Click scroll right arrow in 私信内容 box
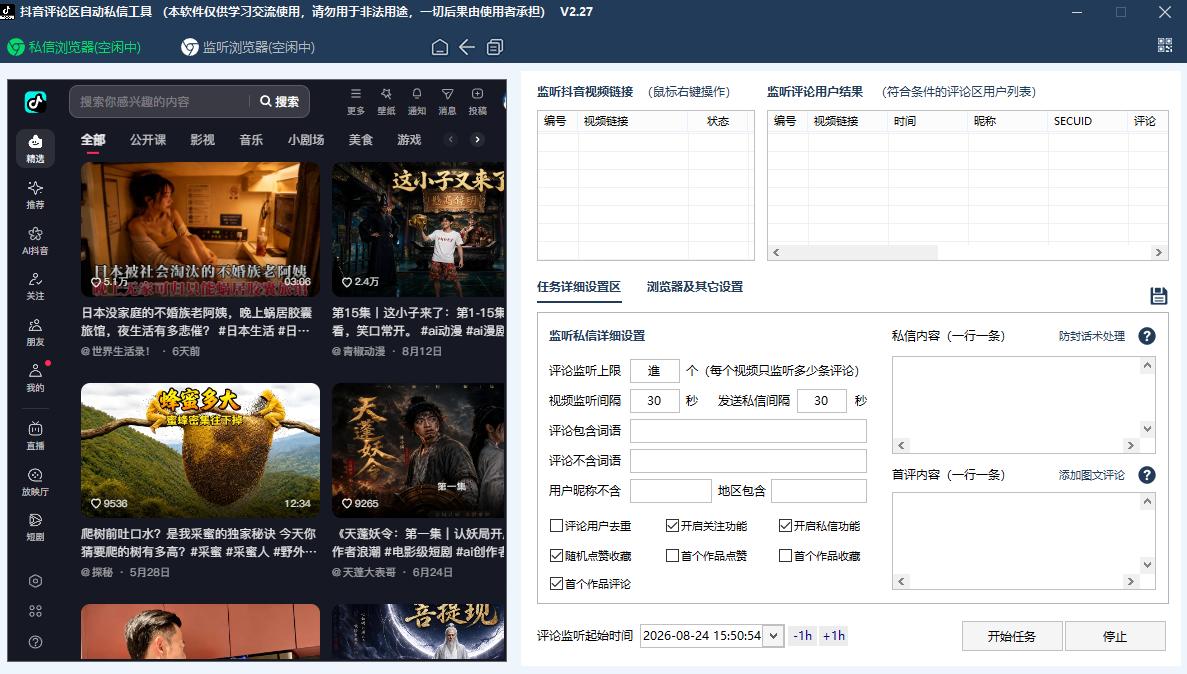Image resolution: width=1187 pixels, height=674 pixels. 1131,445
